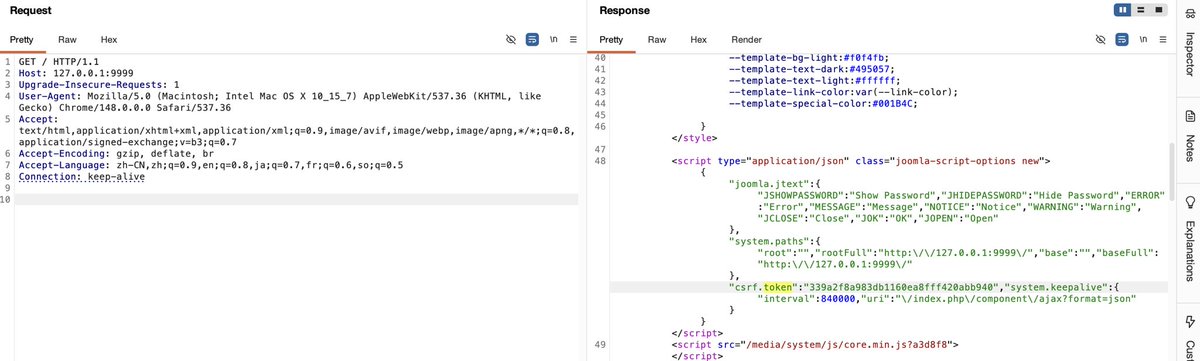Switch Request view to Hex tab
Viewport: 1200px width, 361px height.
109,39
